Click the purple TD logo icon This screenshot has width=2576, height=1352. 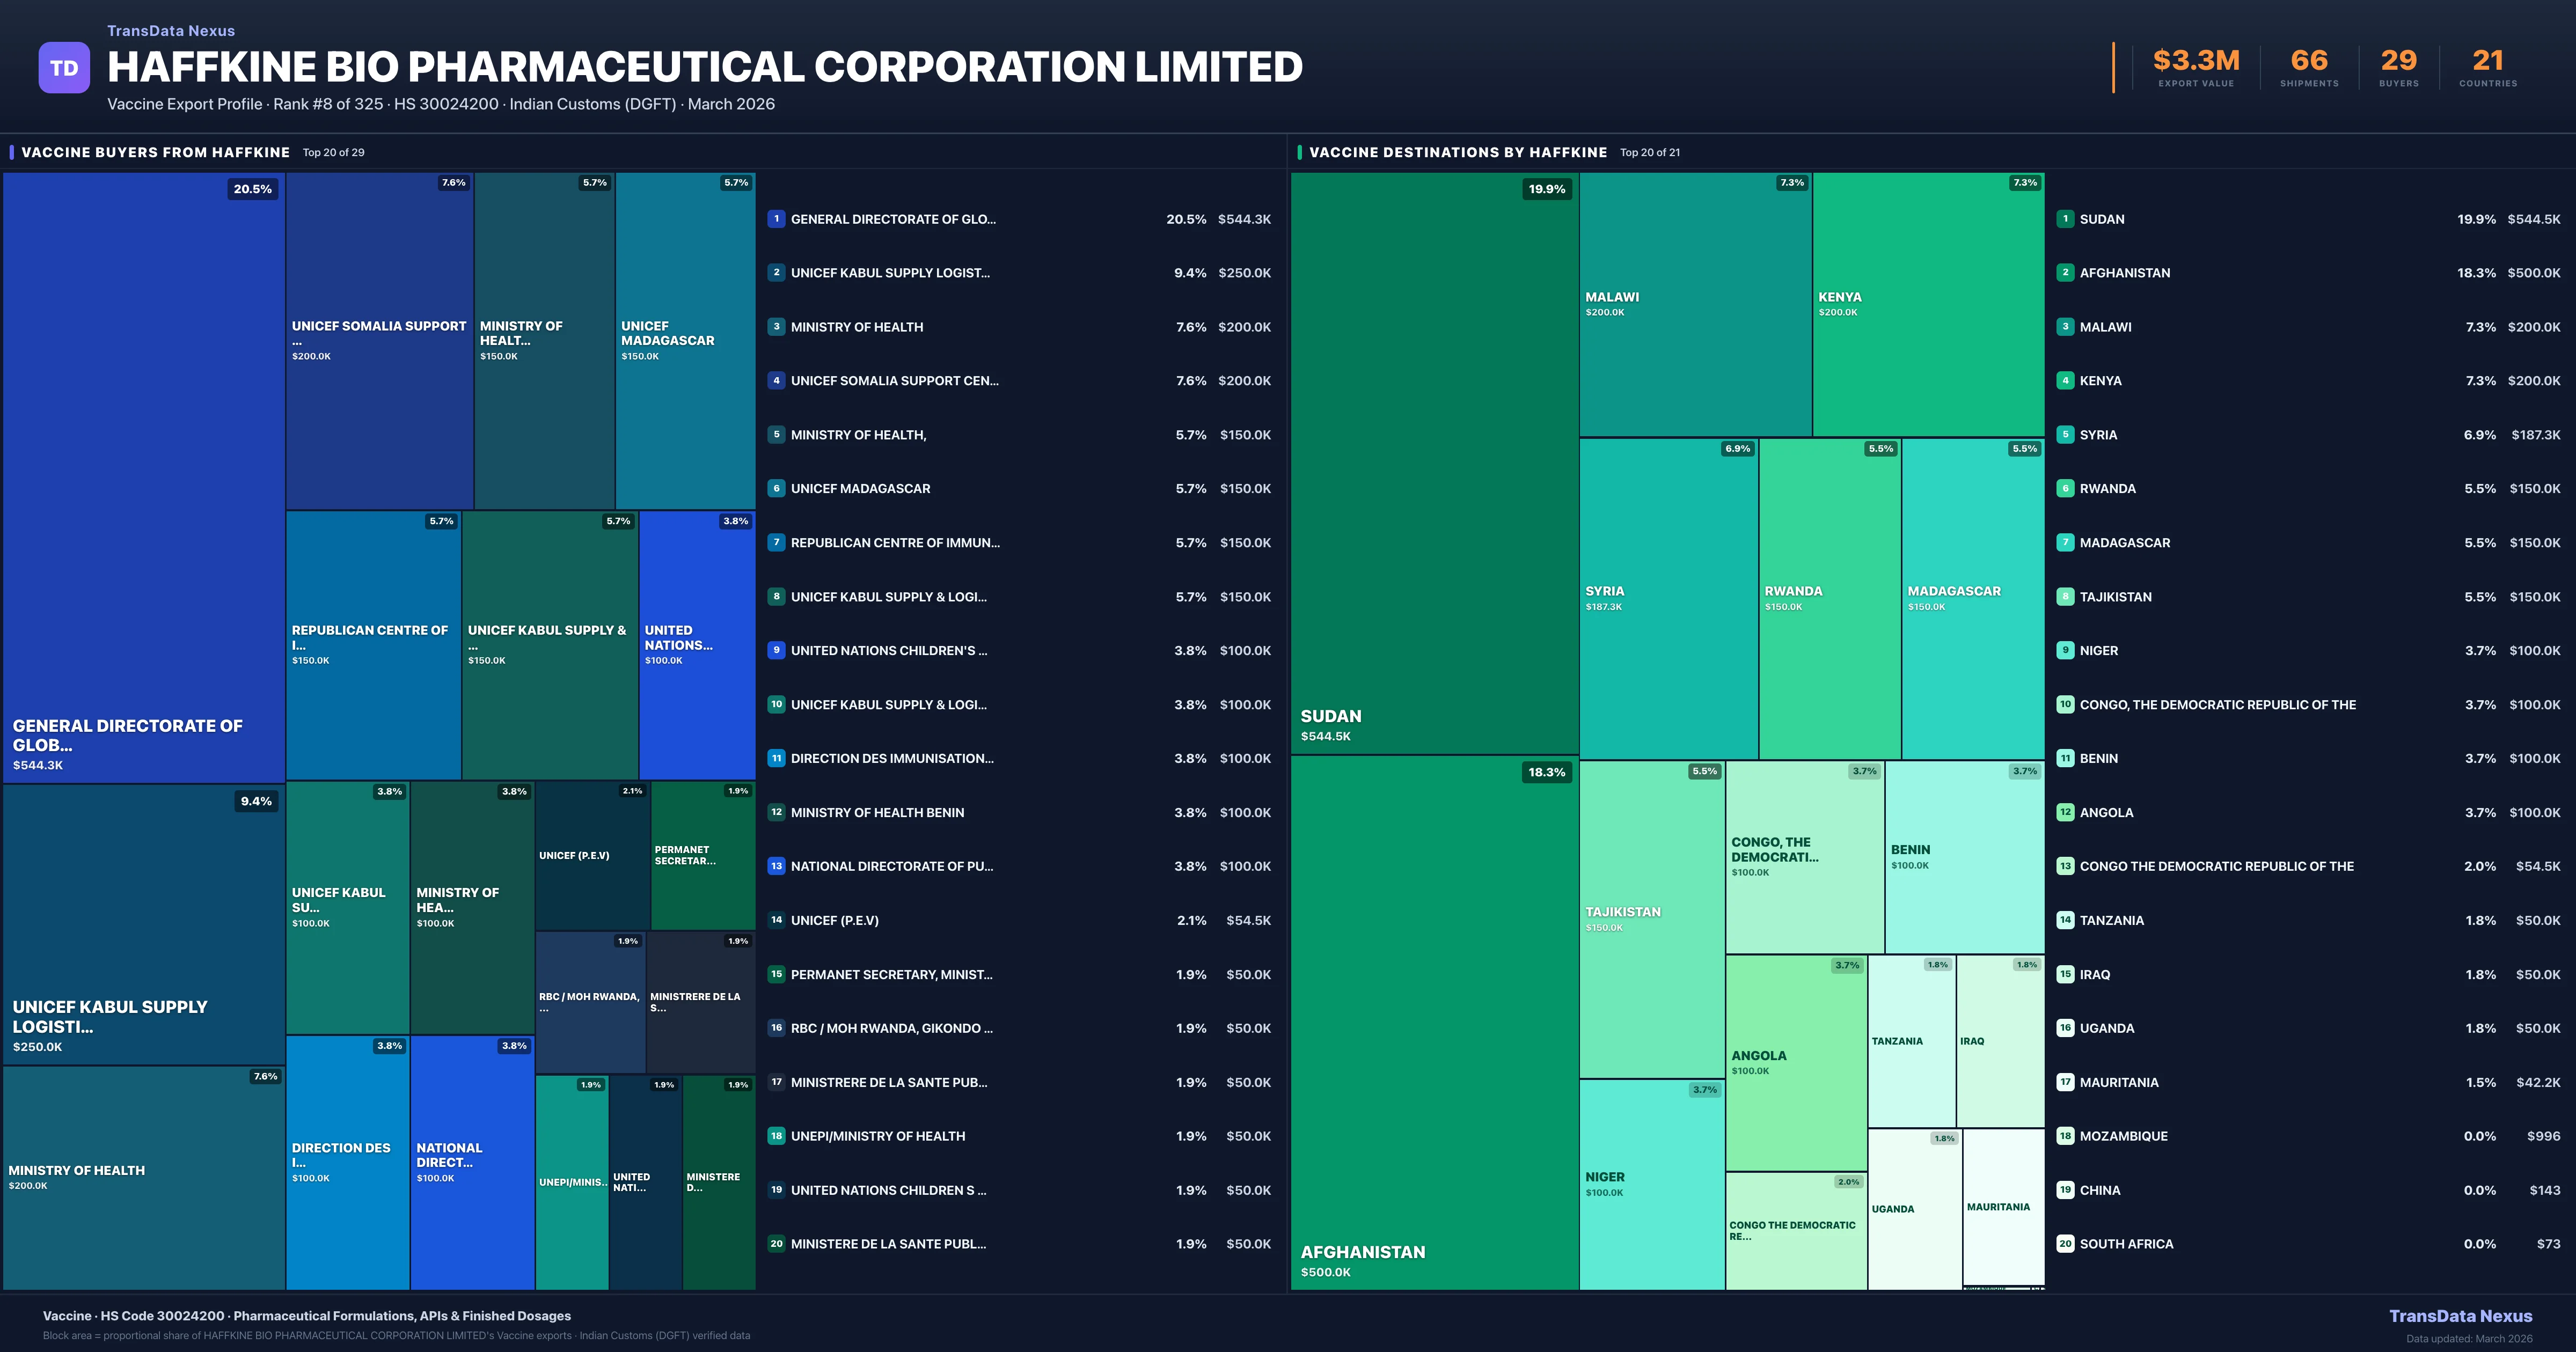pos(64,68)
